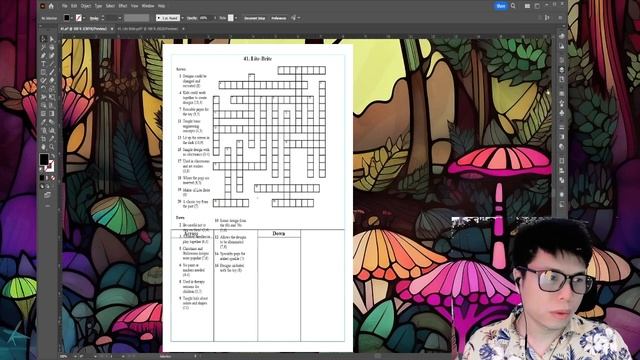Select the Line Segment tool
The height and width of the screenshot is (360, 640).
click(x=52, y=64)
